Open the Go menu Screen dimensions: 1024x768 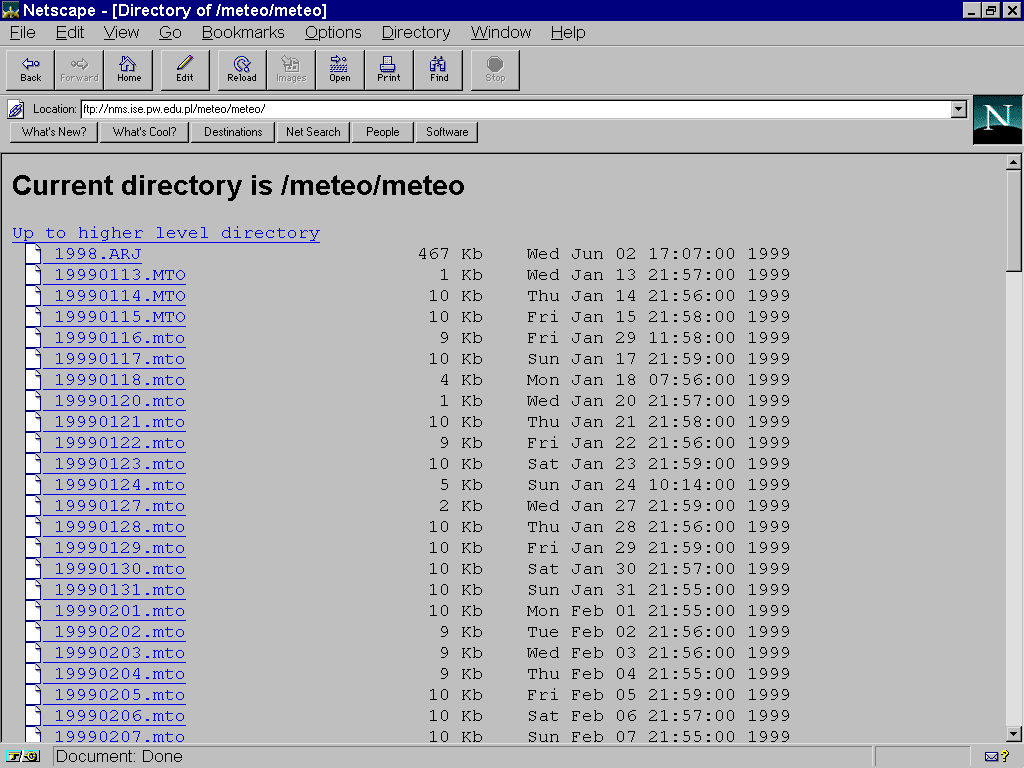pyautogui.click(x=170, y=33)
